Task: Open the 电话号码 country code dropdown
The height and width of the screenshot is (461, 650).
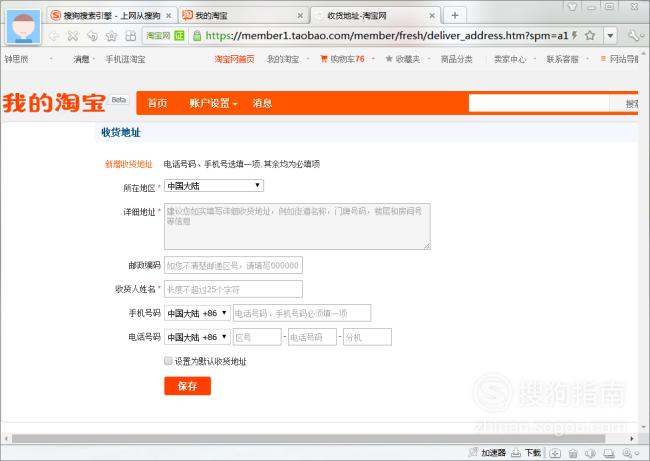Action: click(197, 337)
